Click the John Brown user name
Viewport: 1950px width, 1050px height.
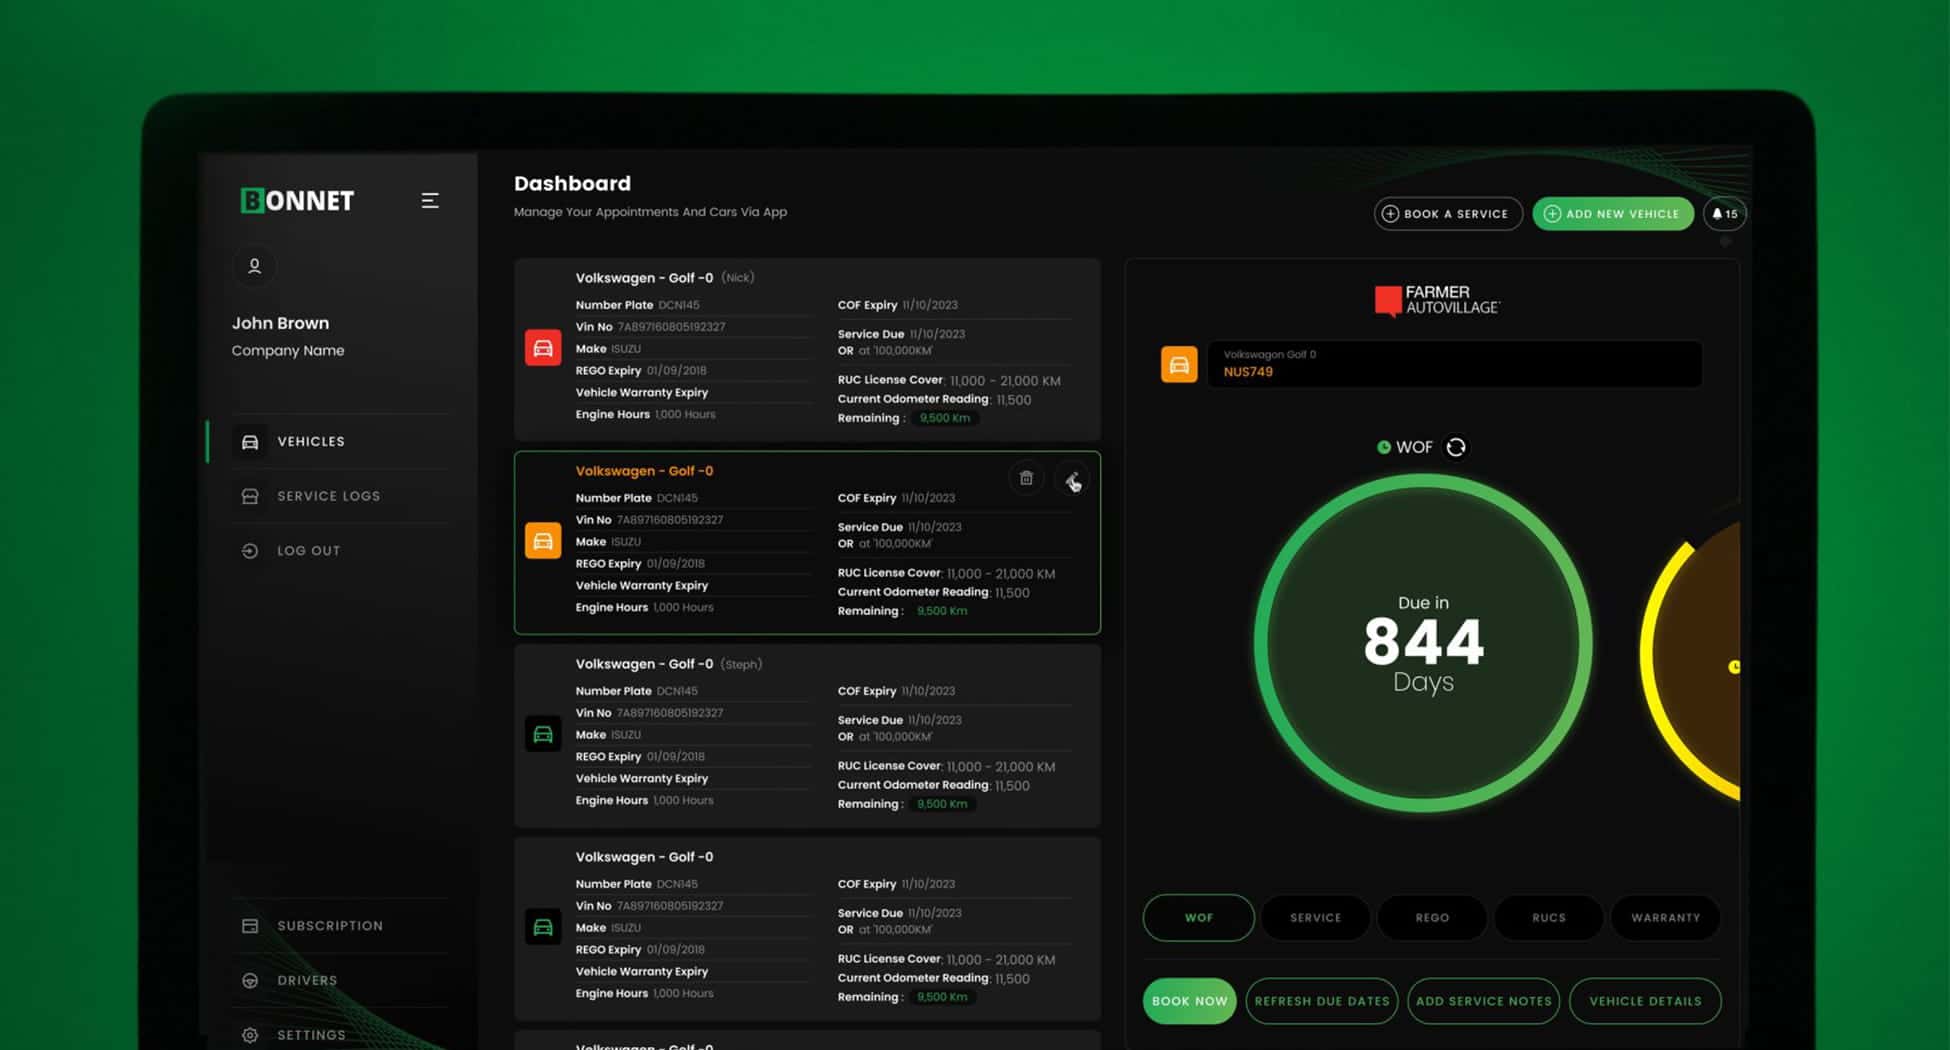pyautogui.click(x=280, y=323)
